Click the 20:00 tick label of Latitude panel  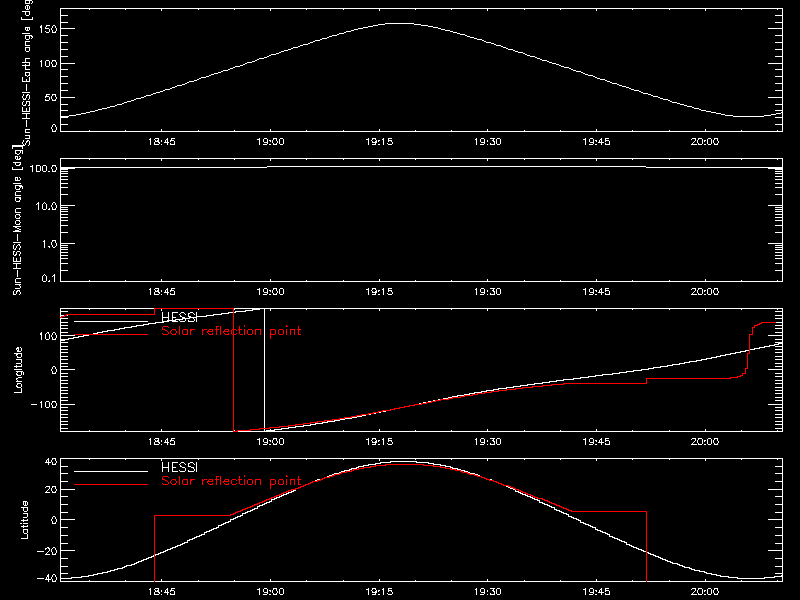pos(705,592)
